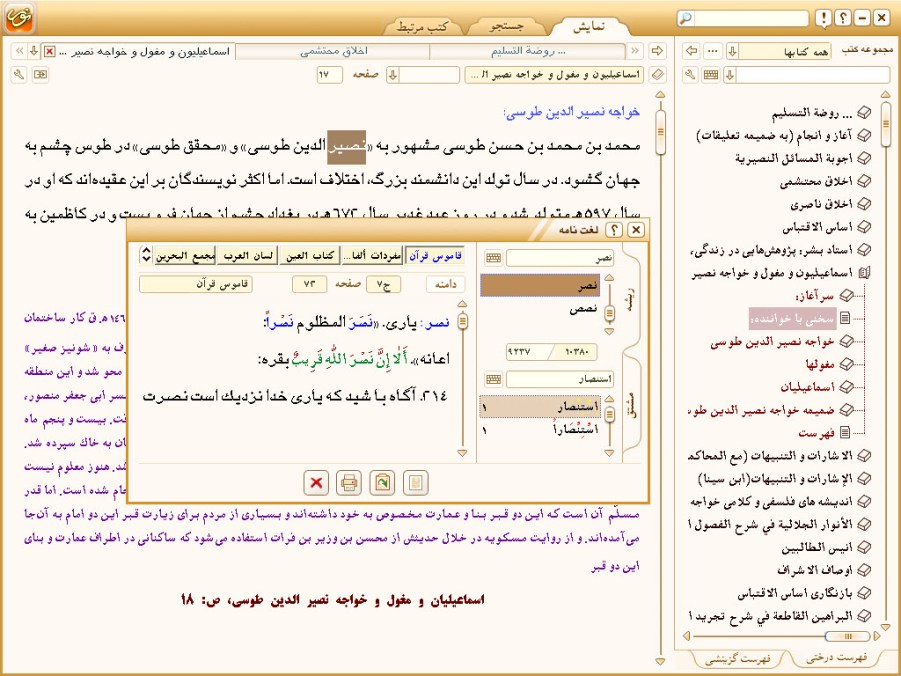The image size is (901, 676).
Task: Click the دامنه button in the dictionary
Action: [x=445, y=285]
